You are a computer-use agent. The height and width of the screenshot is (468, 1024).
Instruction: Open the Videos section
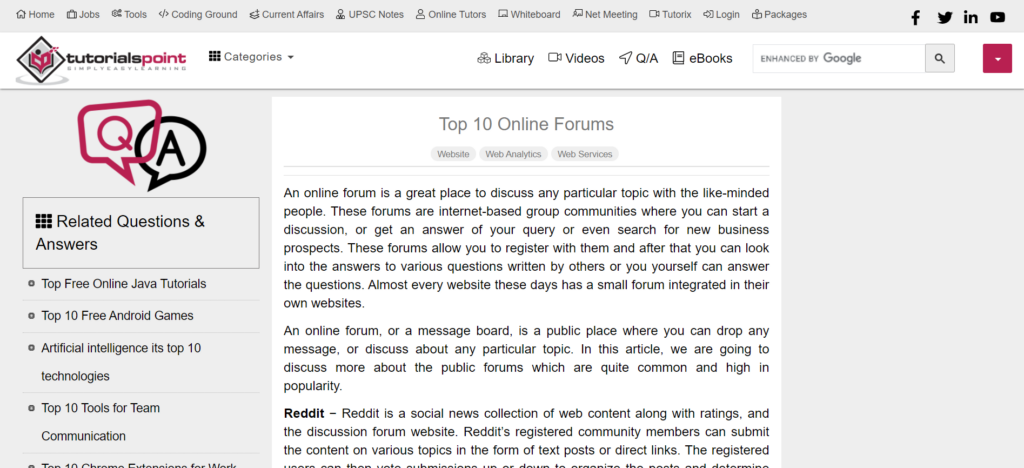pos(576,58)
